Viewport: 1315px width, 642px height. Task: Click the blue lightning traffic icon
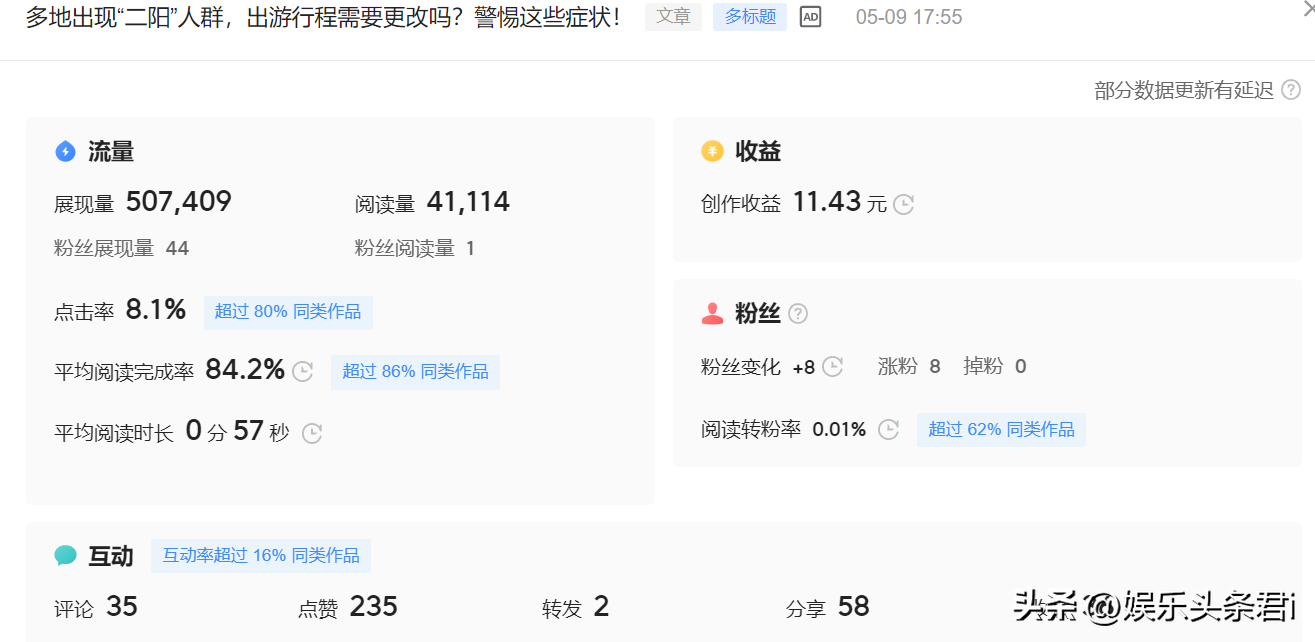65,152
